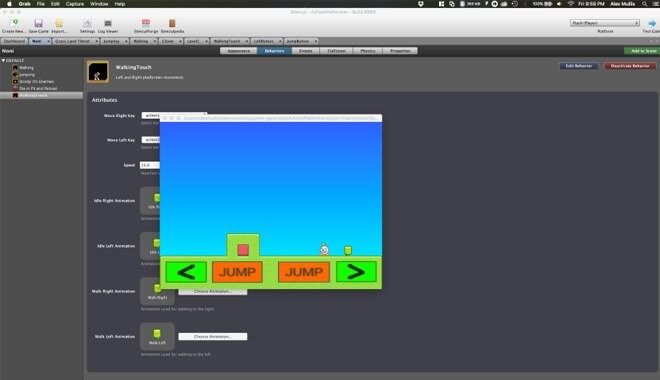The width and height of the screenshot is (660, 380).
Task: Switch to the Events tab
Action: [306, 51]
